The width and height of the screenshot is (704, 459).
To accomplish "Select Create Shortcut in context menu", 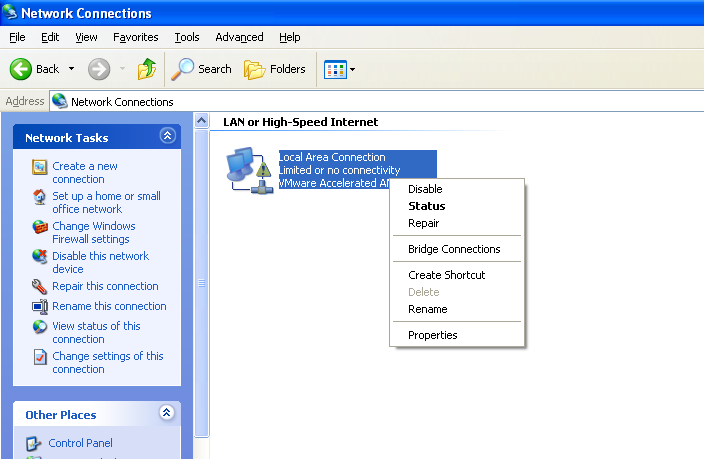I will 457,275.
